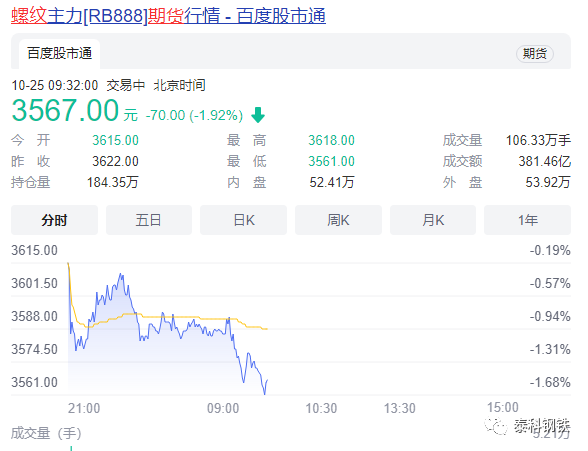Click the 成交额 value 381.46亿
Screen dimensions: 588x451
pos(545,161)
